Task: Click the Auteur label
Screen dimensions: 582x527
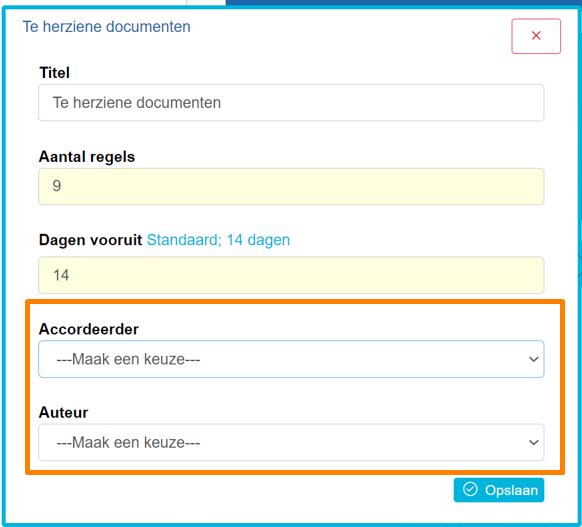Action: pyautogui.click(x=63, y=412)
